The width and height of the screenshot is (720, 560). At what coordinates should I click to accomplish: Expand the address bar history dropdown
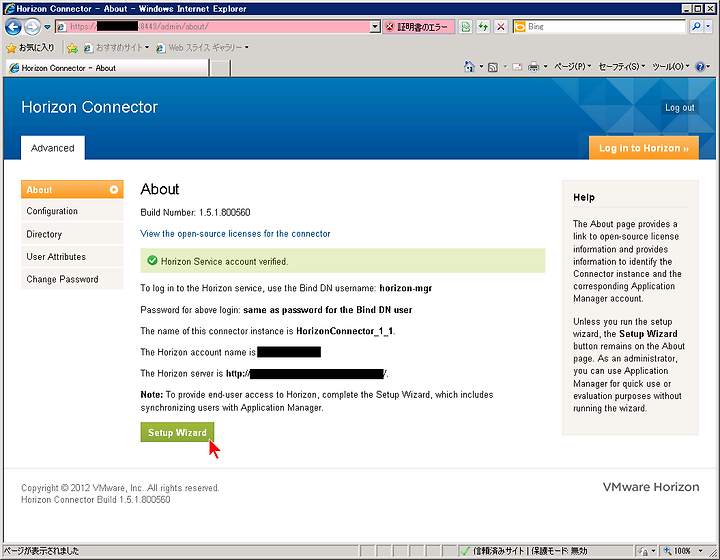click(375, 27)
